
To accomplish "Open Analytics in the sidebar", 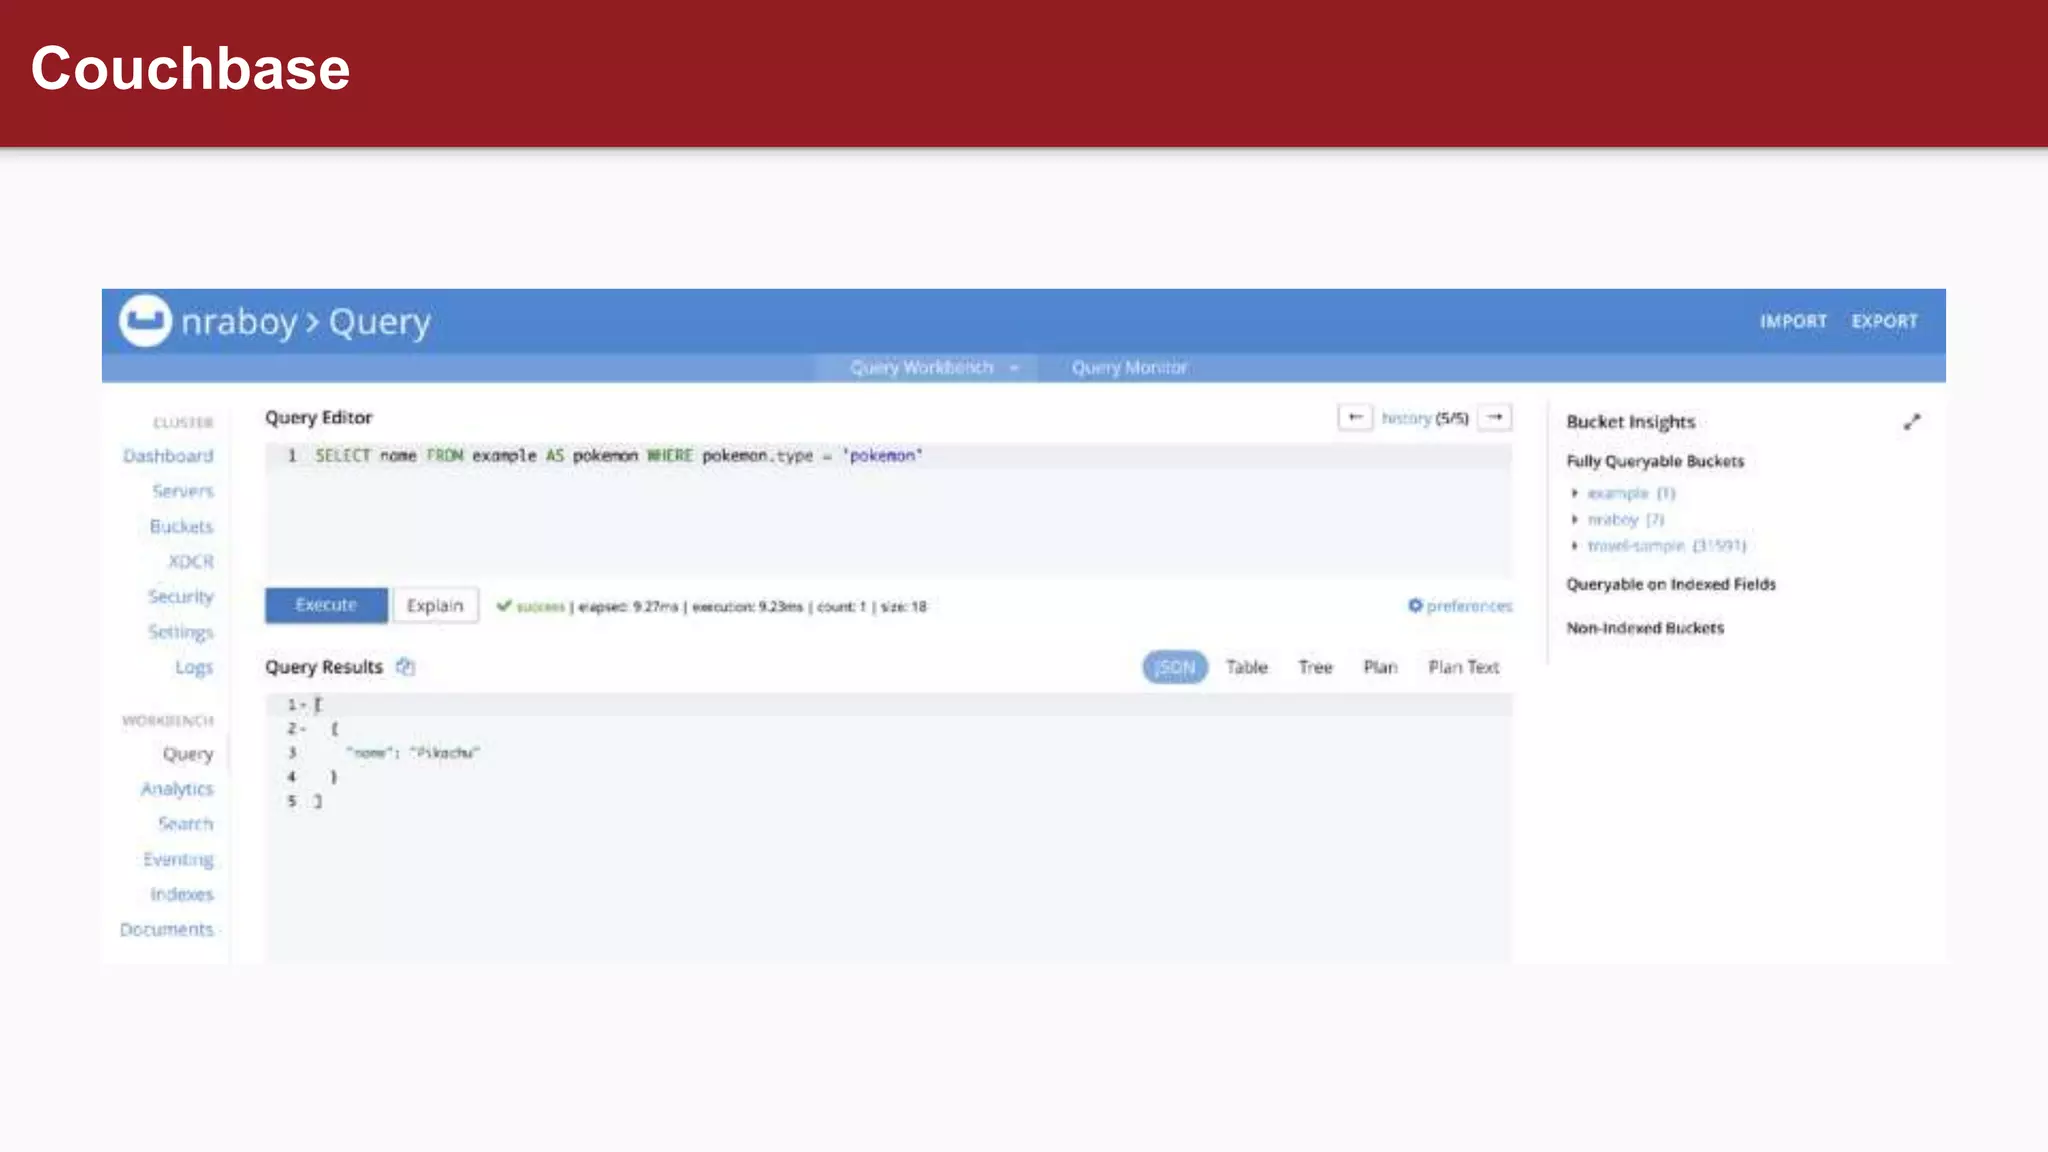I will (177, 789).
